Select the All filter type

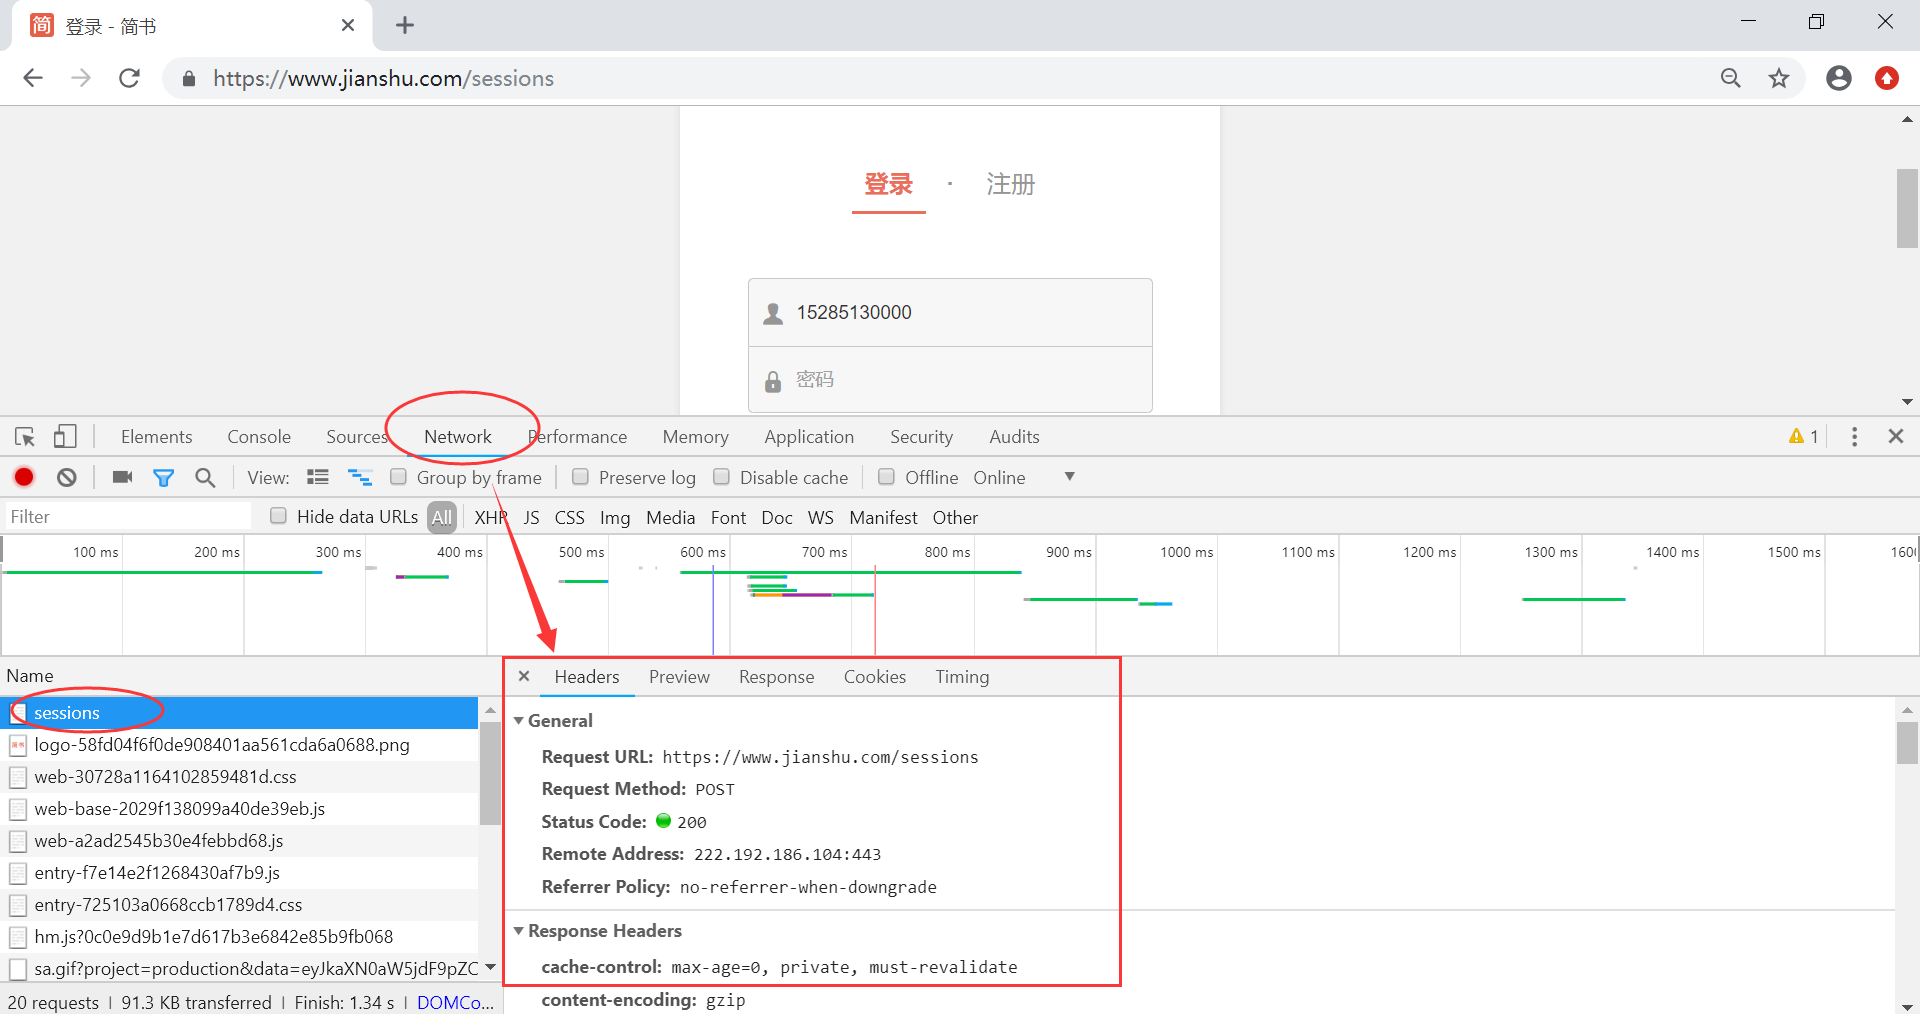pos(442,517)
